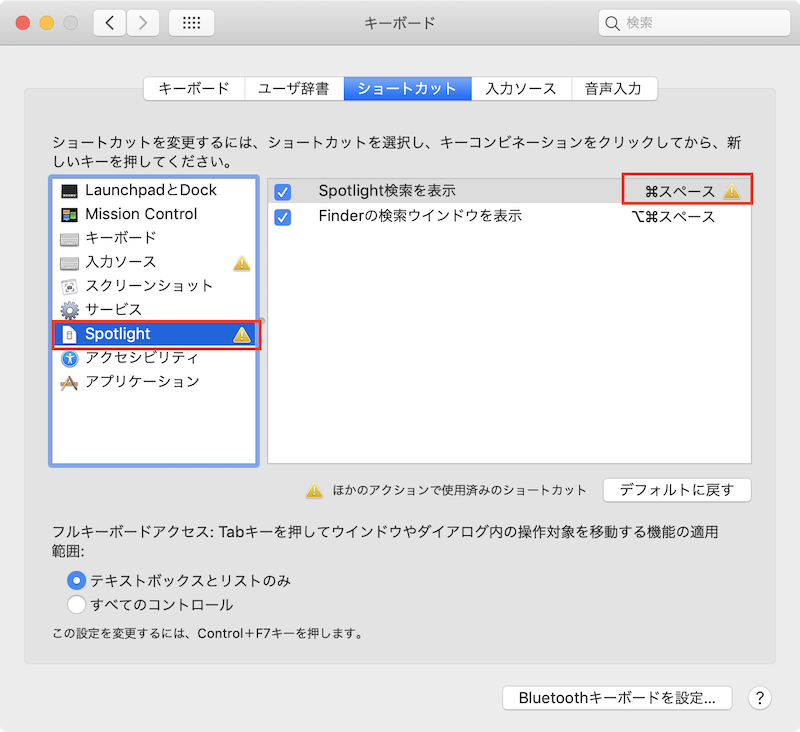Switch to the ショートカット tab

407,88
